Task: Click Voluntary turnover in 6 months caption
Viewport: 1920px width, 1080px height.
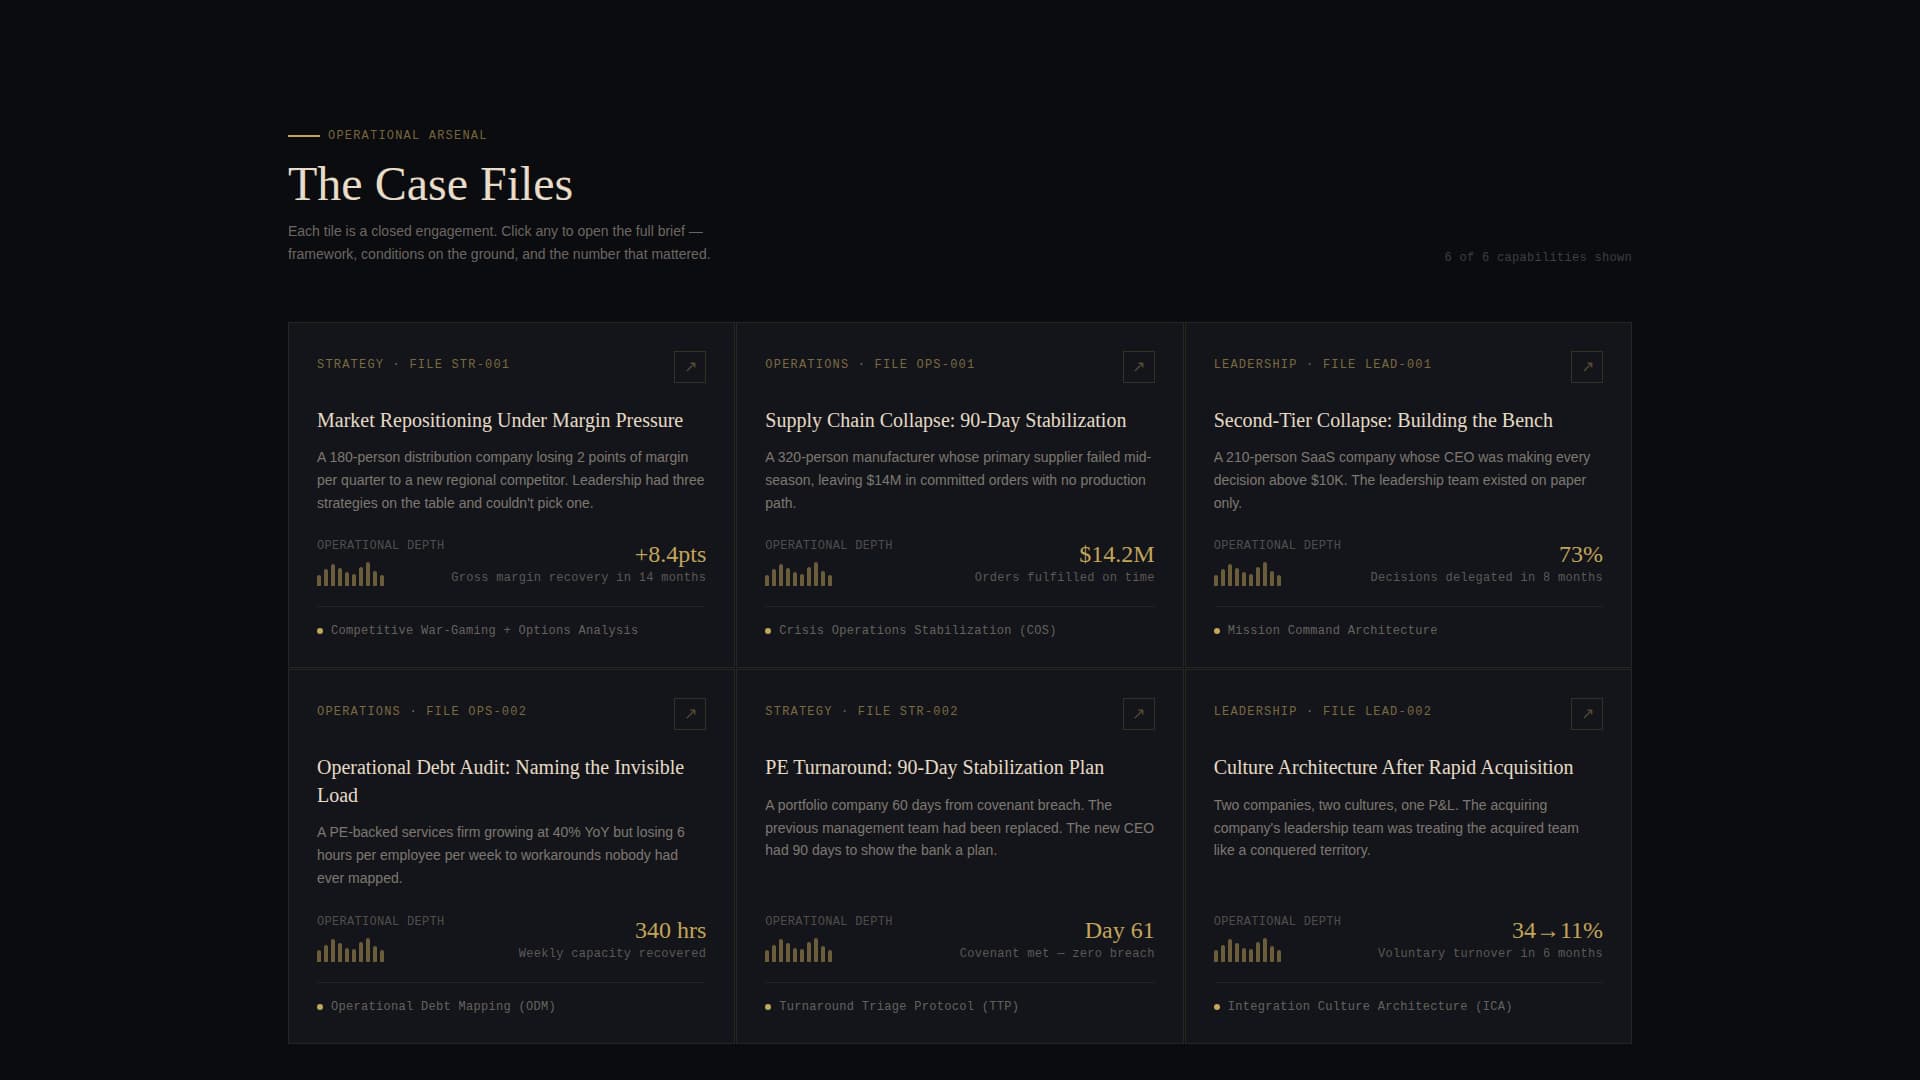Action: point(1490,954)
